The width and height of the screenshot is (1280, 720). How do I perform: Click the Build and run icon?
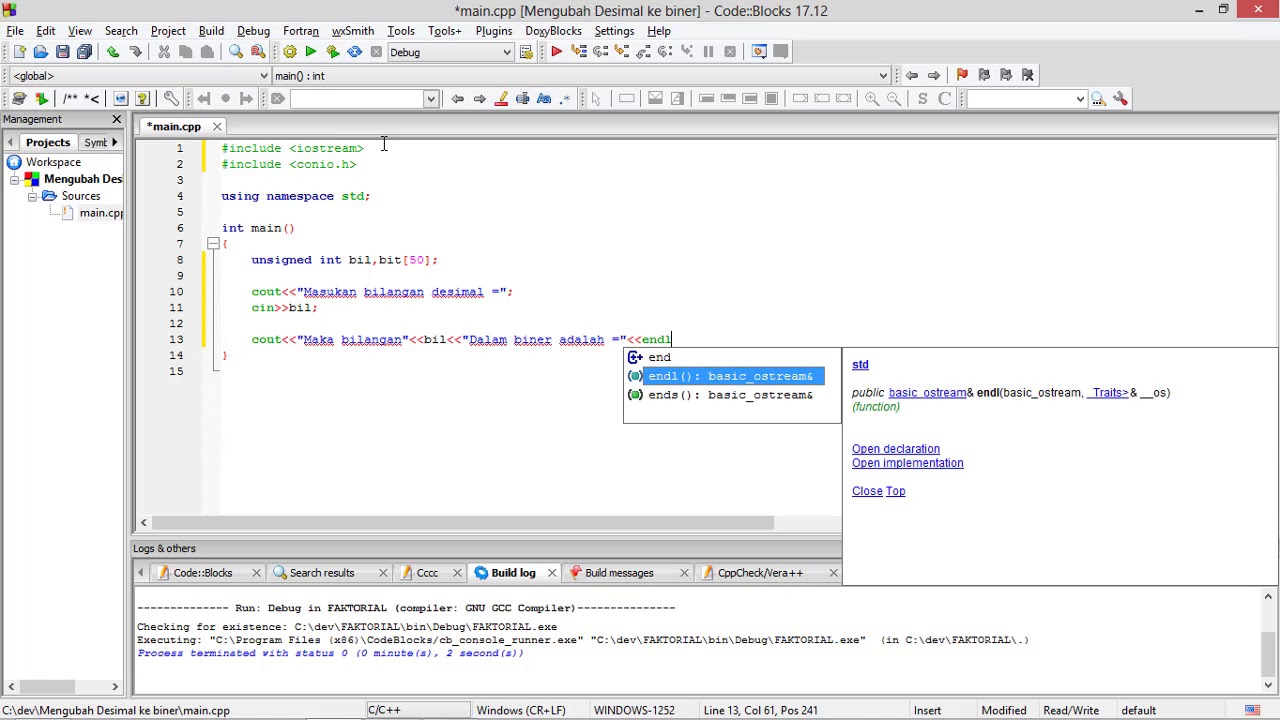coord(332,52)
